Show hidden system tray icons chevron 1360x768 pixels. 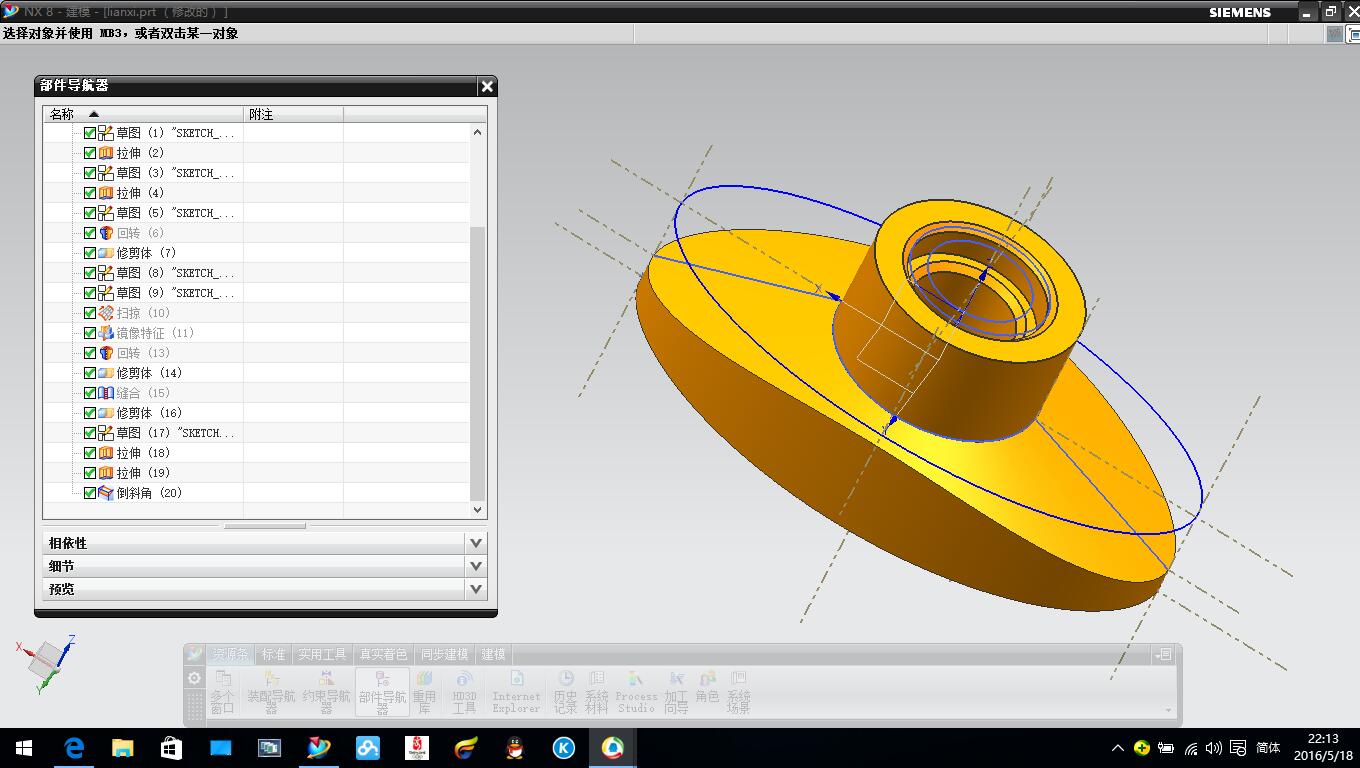tap(1117, 748)
